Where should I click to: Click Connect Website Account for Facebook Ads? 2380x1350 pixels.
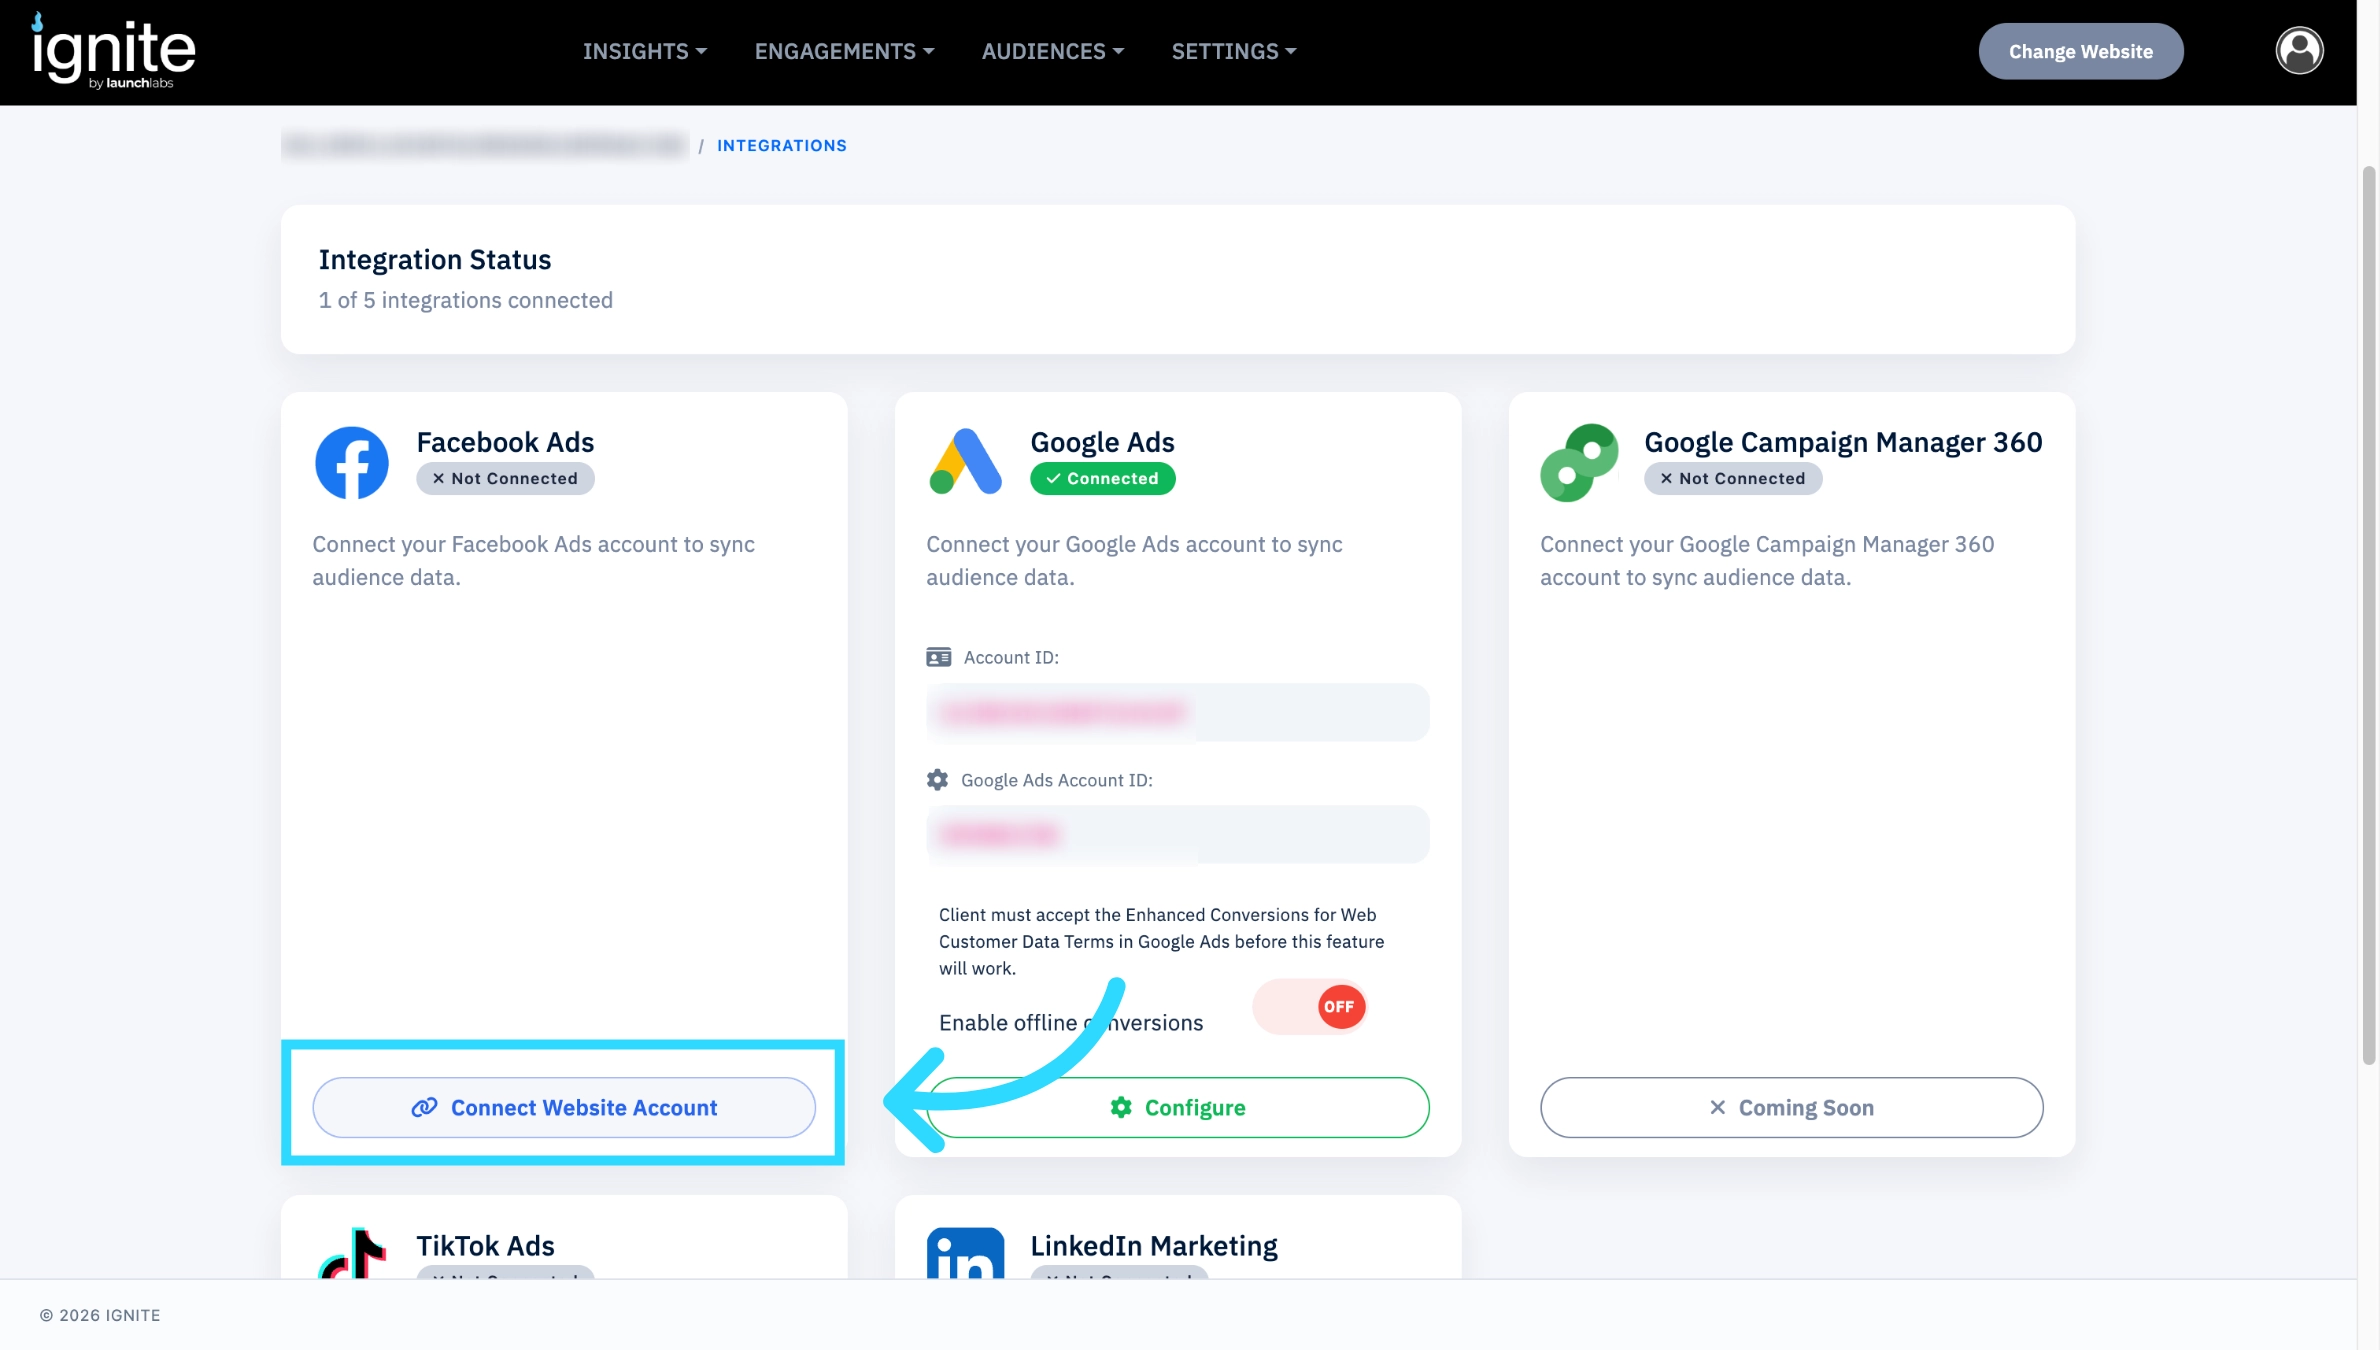(564, 1107)
